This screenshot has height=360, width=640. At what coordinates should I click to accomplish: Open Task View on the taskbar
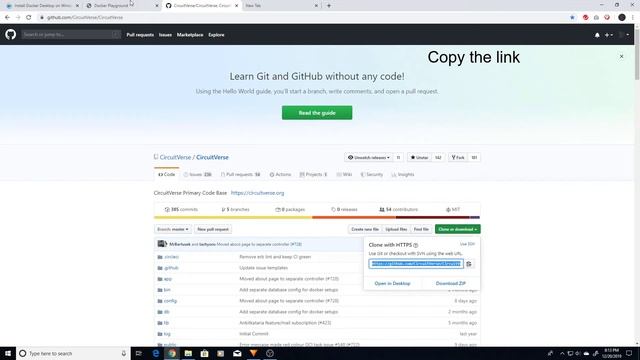(x=138, y=353)
